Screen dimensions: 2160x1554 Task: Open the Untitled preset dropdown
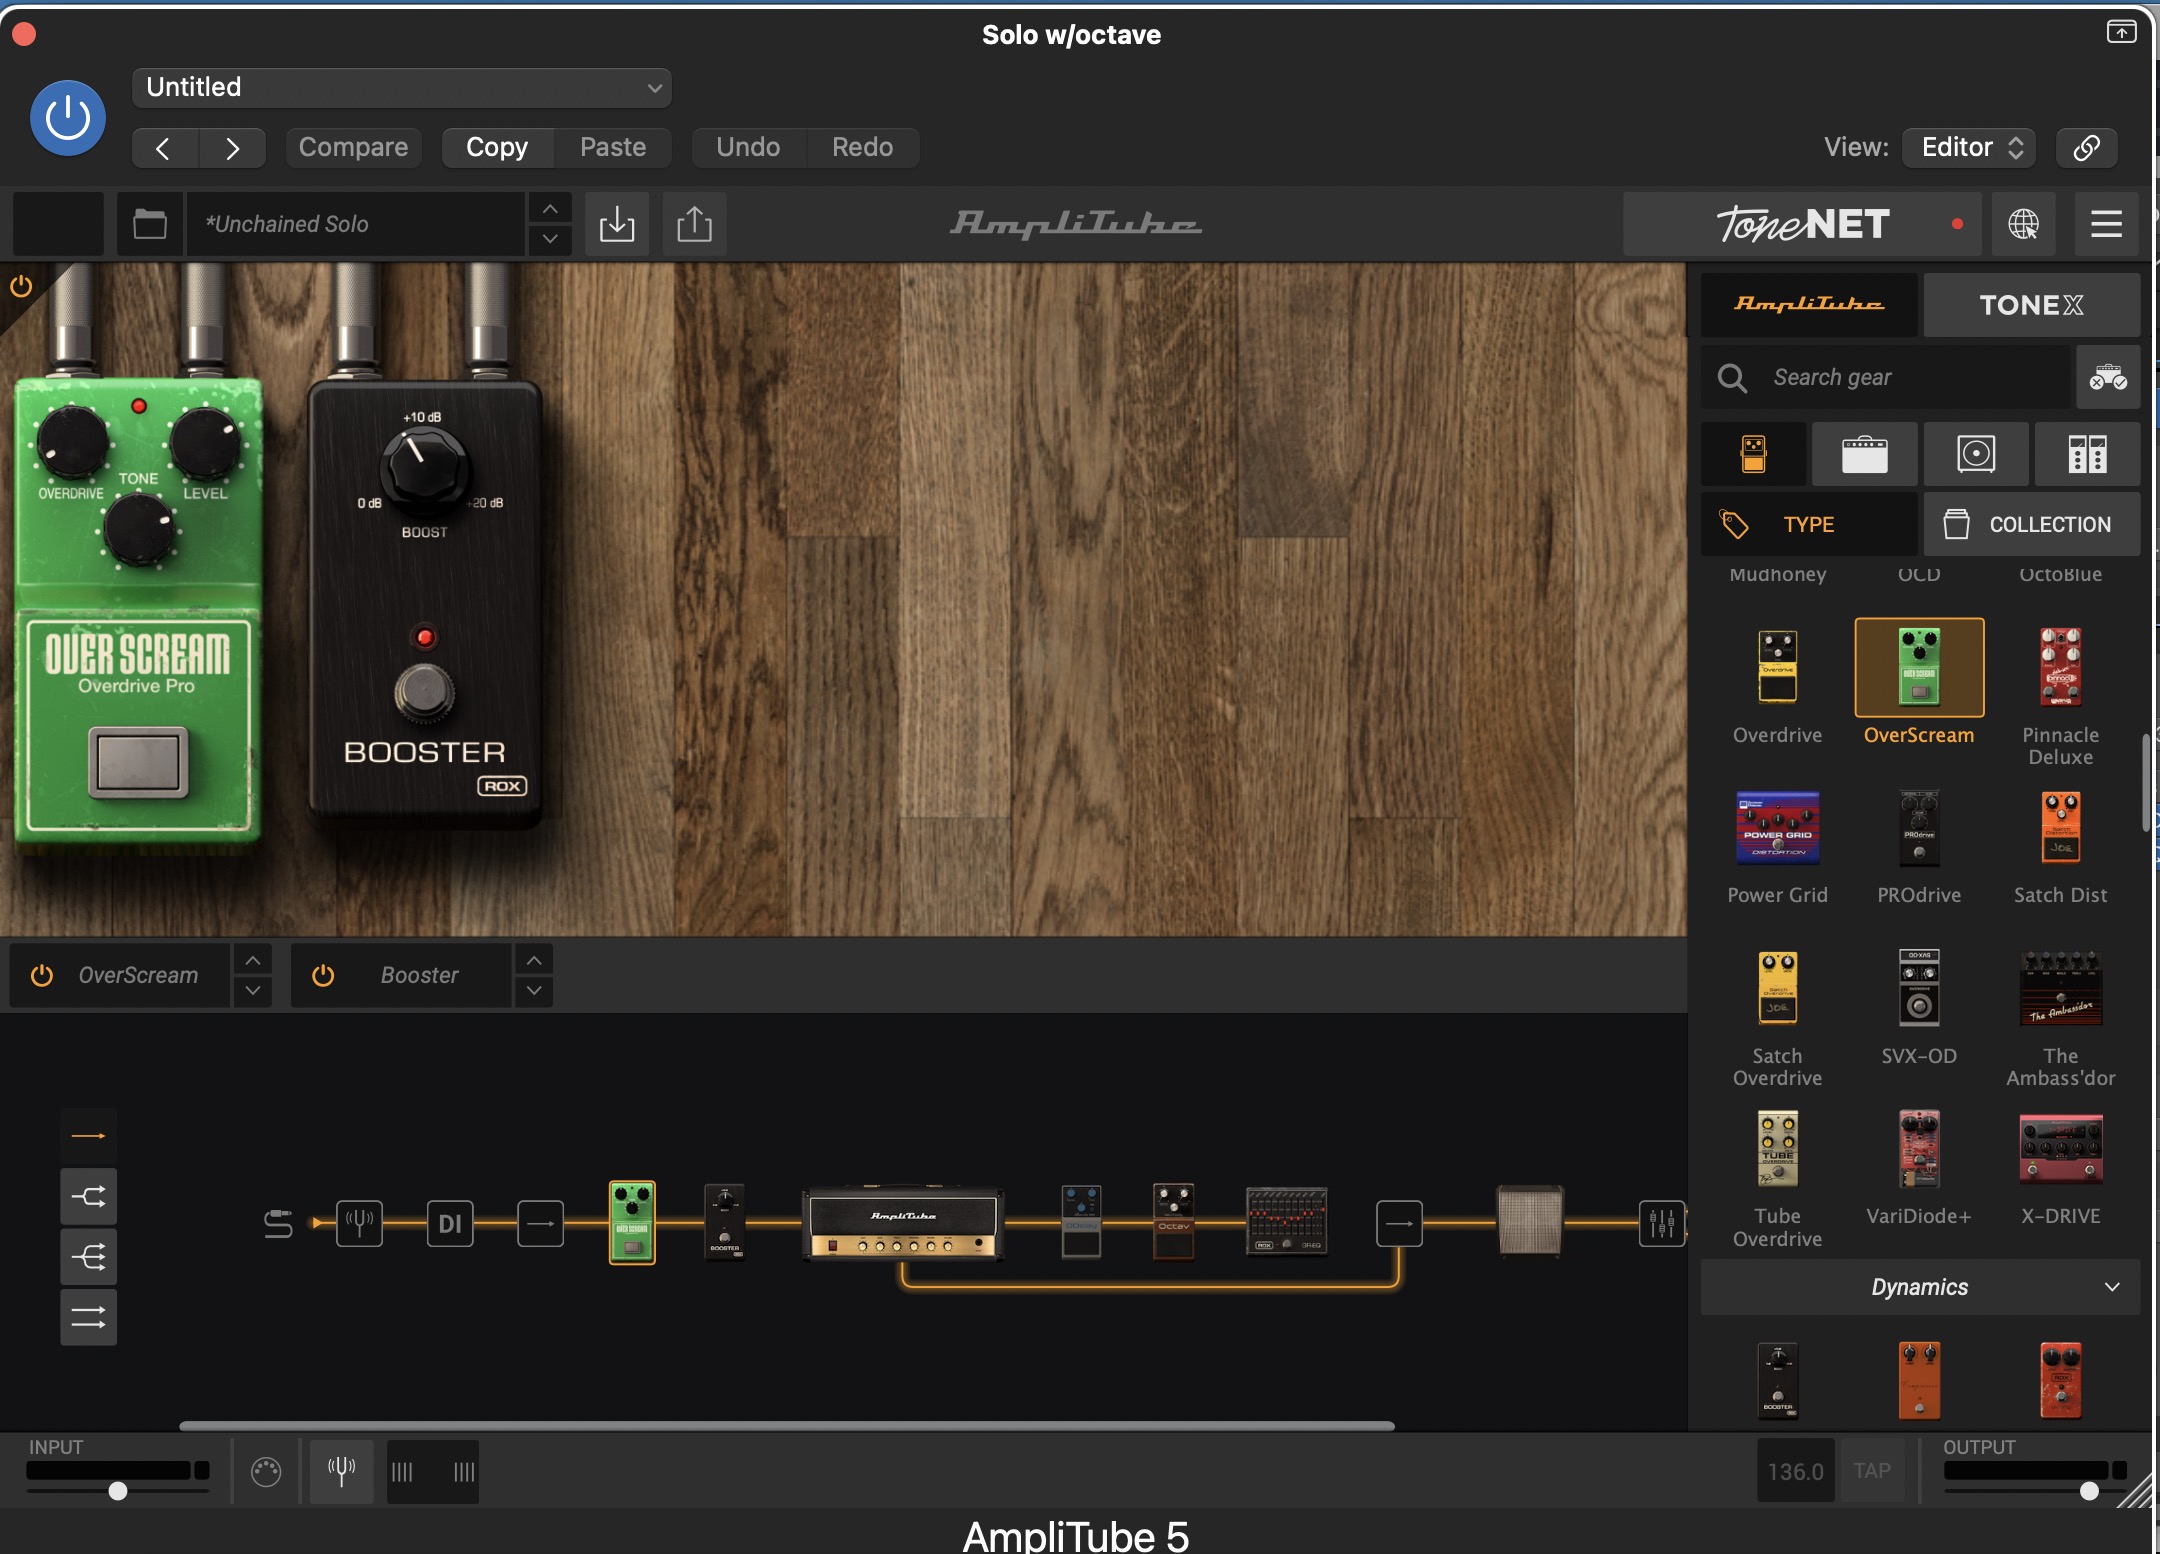click(402, 88)
